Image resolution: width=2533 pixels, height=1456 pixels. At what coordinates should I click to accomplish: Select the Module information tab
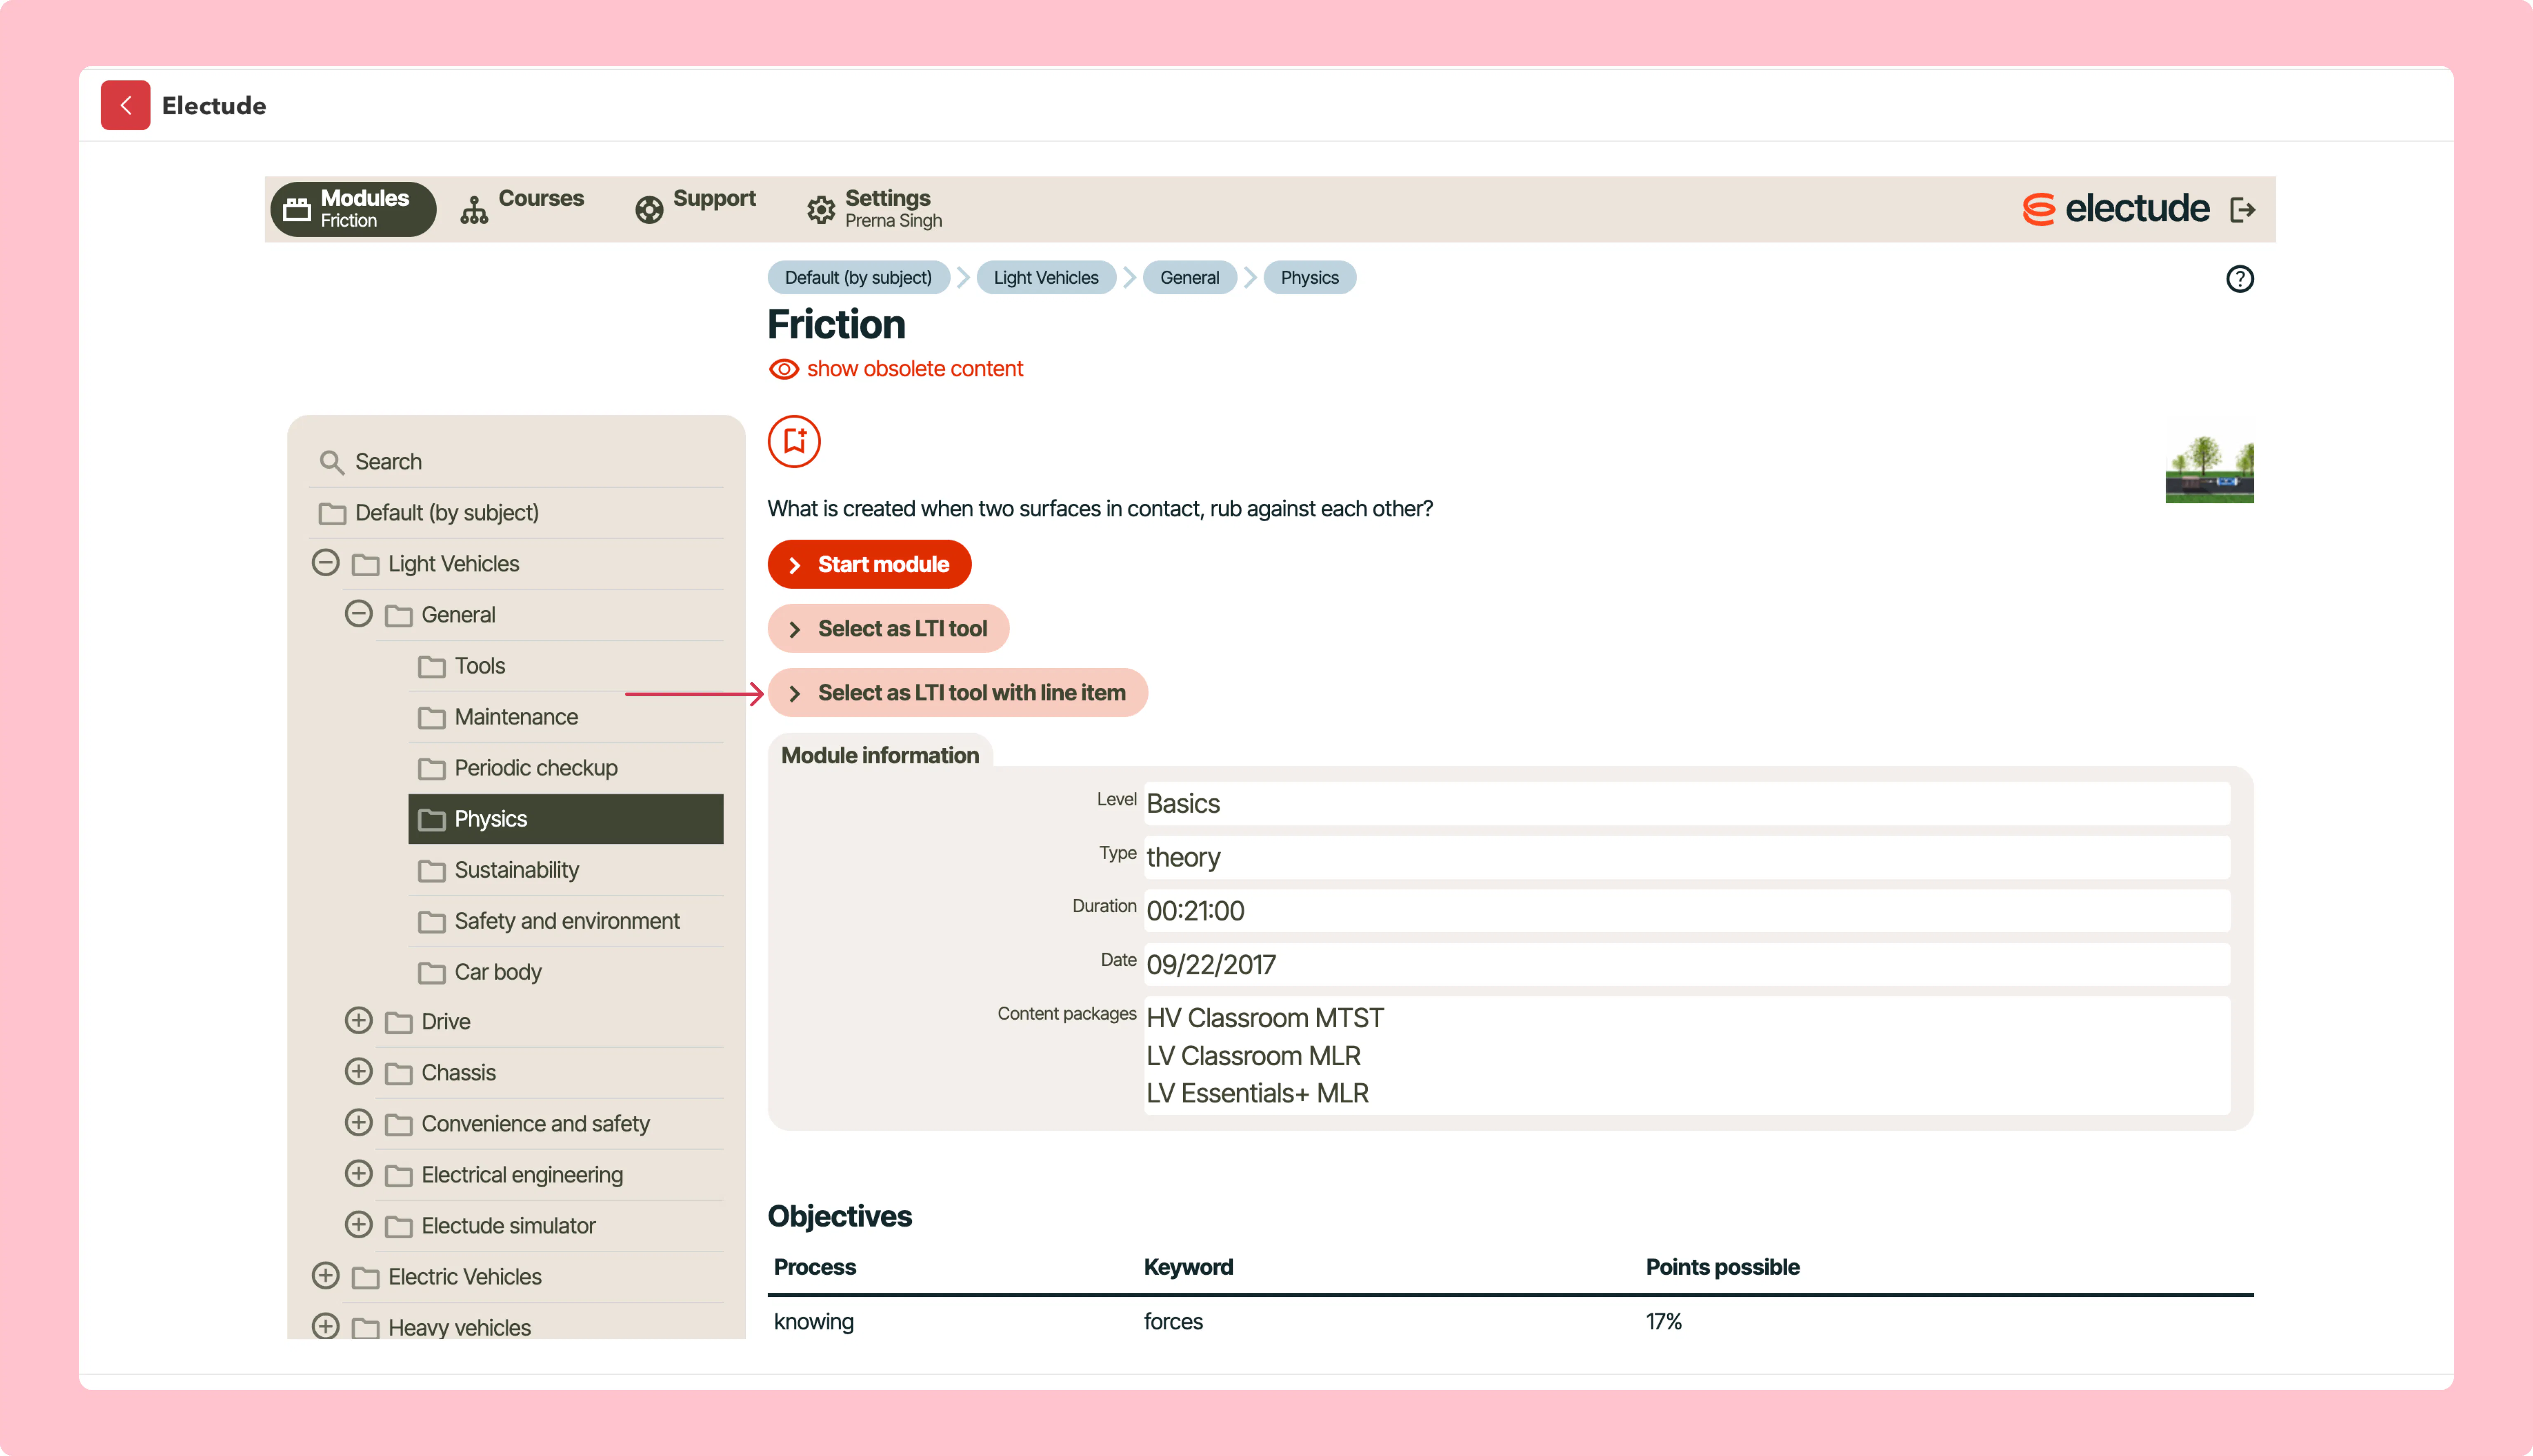(x=880, y=755)
